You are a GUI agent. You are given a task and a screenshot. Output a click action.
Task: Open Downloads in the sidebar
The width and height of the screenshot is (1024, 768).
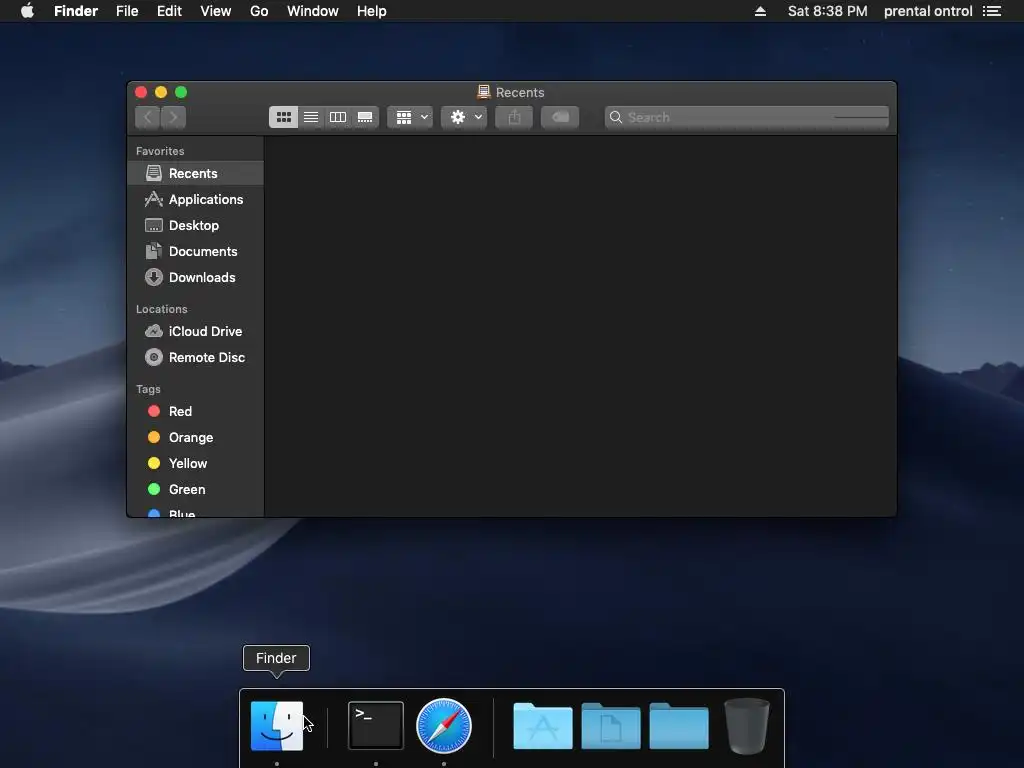click(x=195, y=278)
